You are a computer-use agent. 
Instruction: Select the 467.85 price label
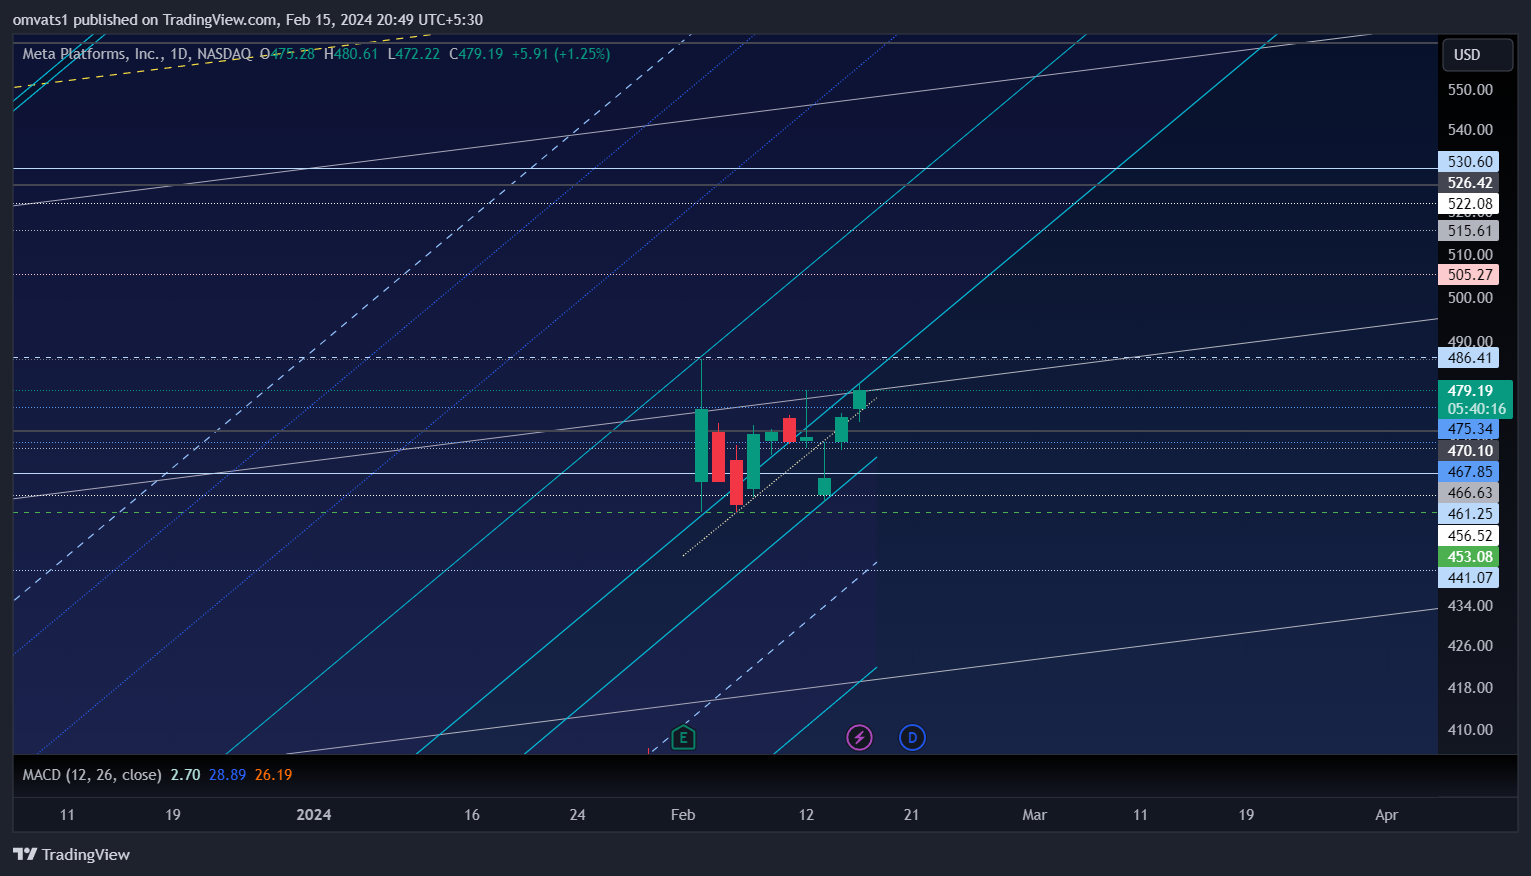(1469, 472)
